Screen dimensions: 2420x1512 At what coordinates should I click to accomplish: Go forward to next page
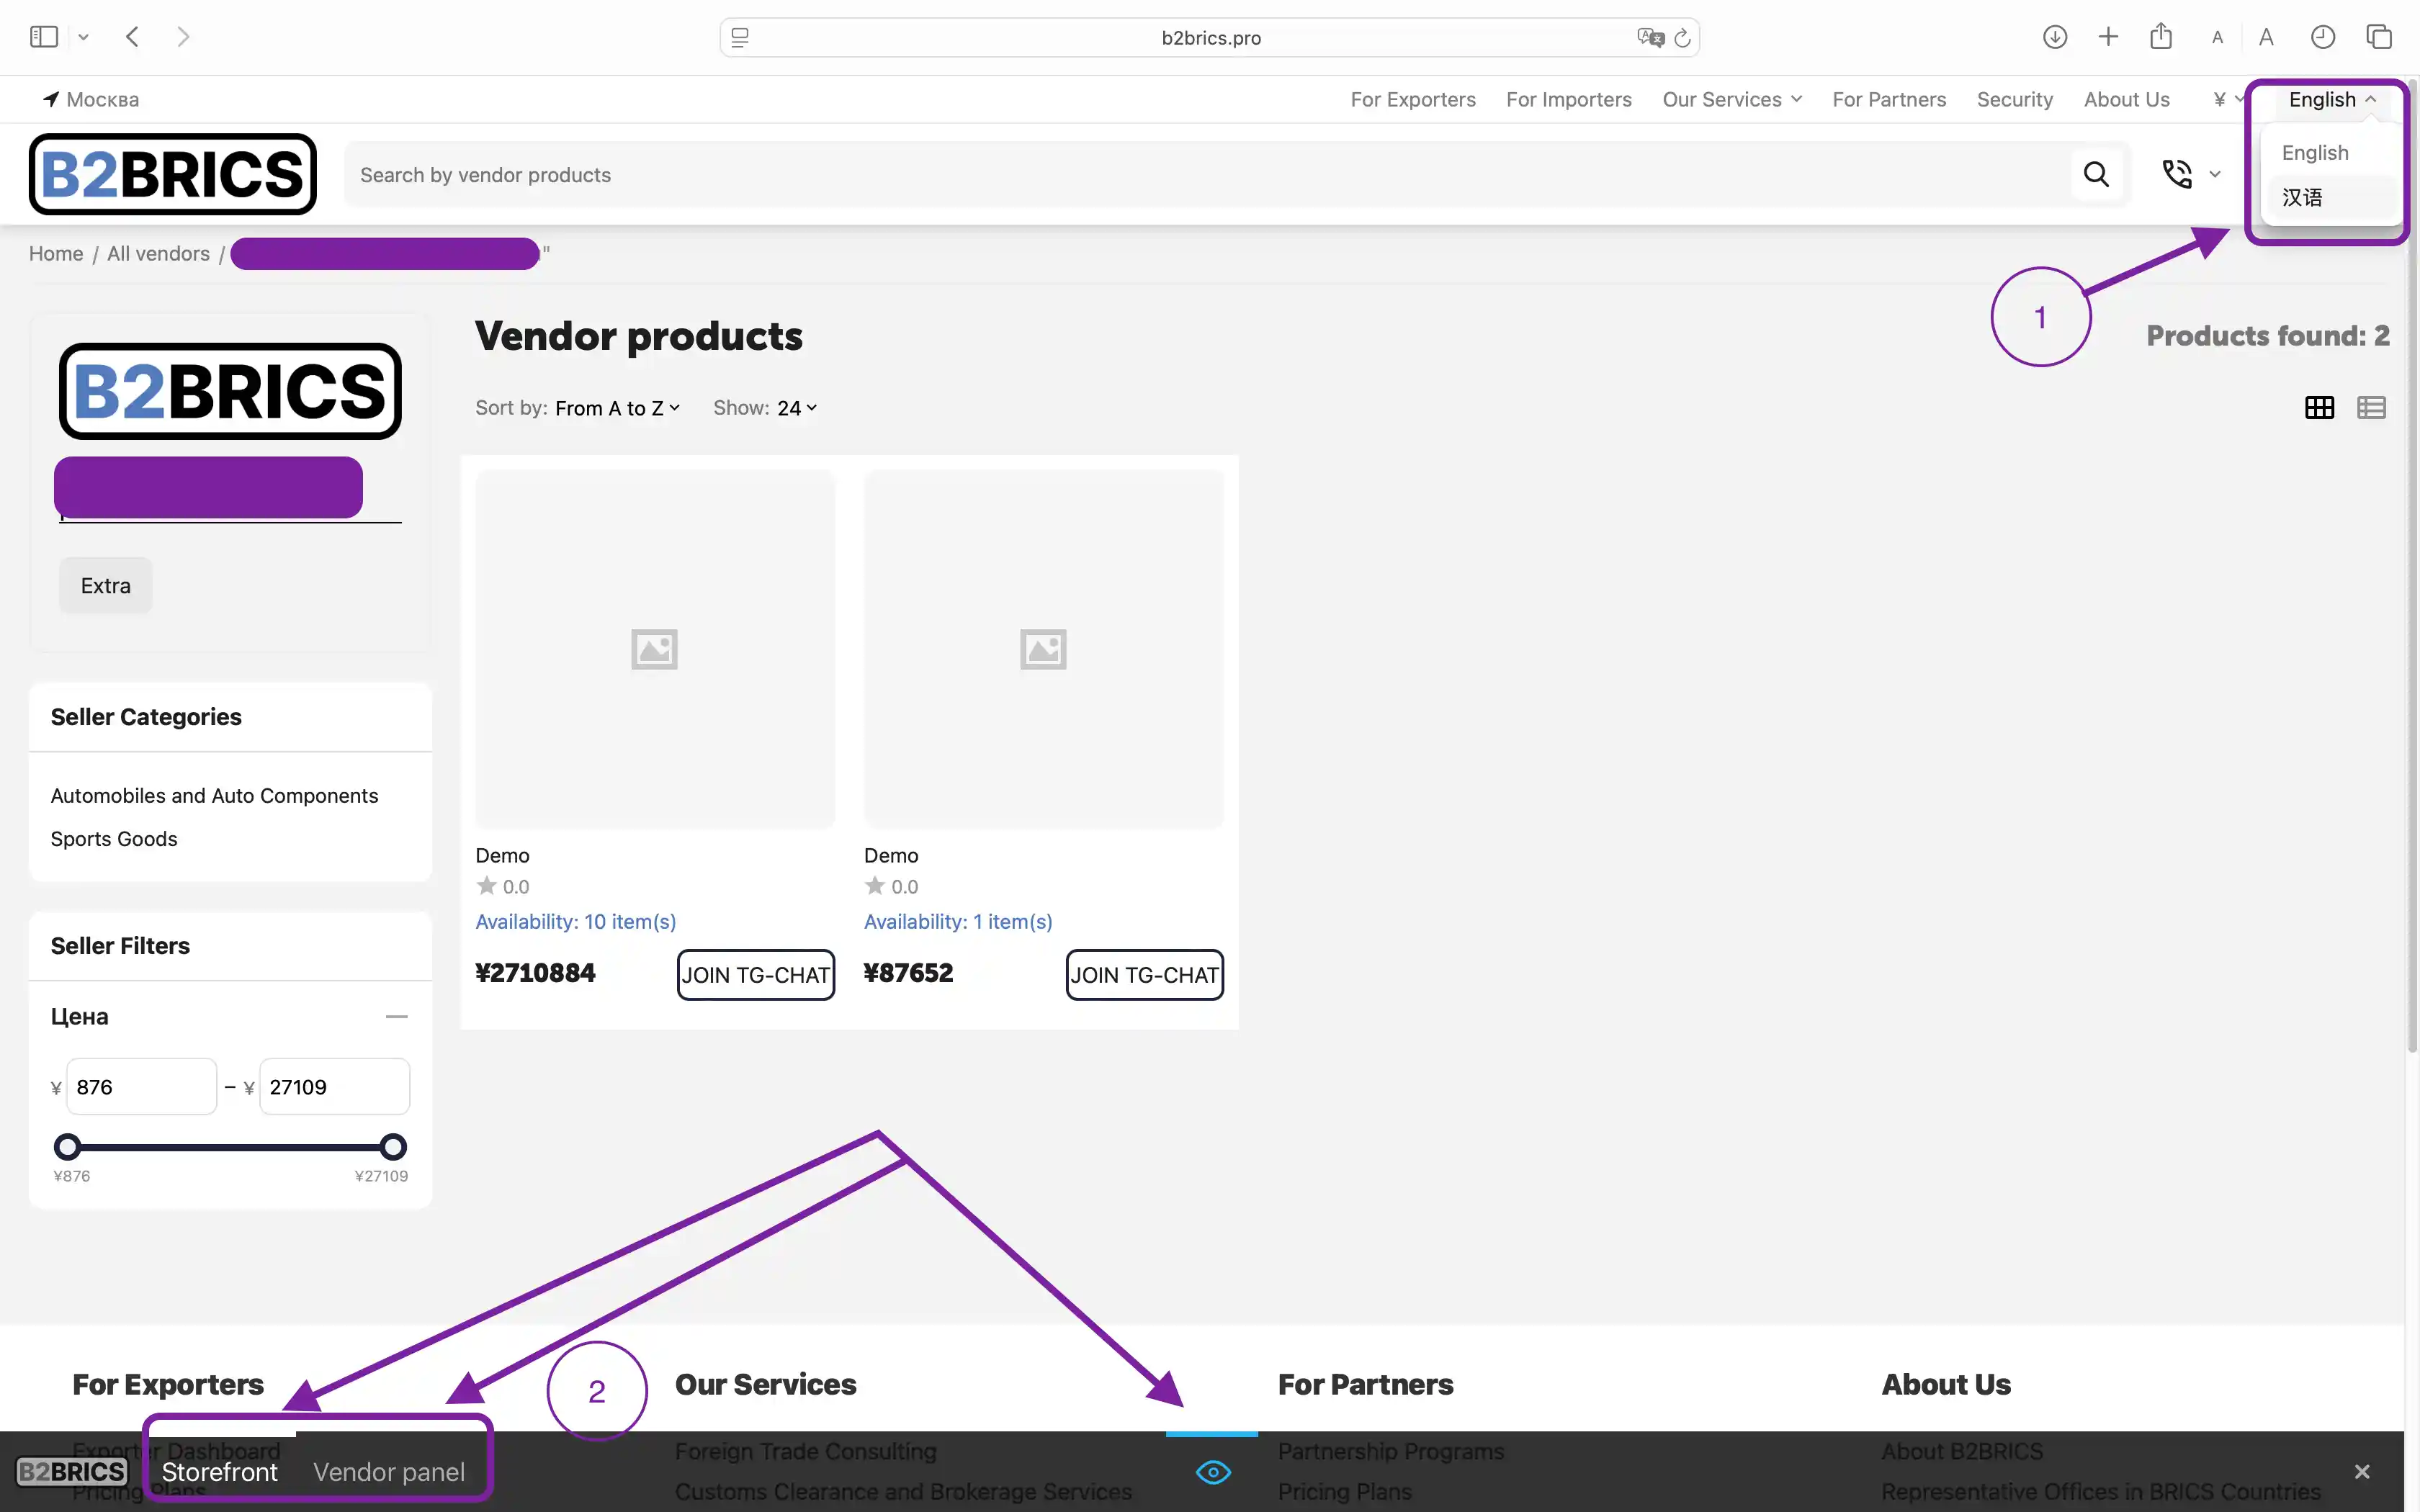[183, 37]
